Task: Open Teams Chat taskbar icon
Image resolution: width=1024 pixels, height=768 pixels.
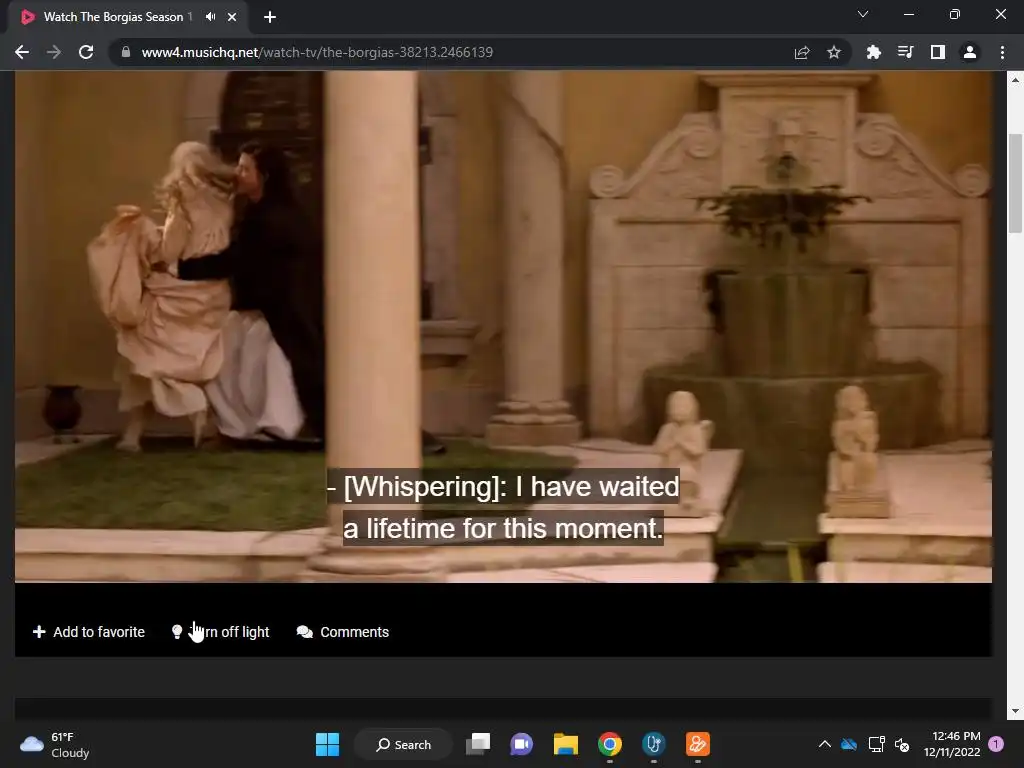Action: [x=521, y=744]
